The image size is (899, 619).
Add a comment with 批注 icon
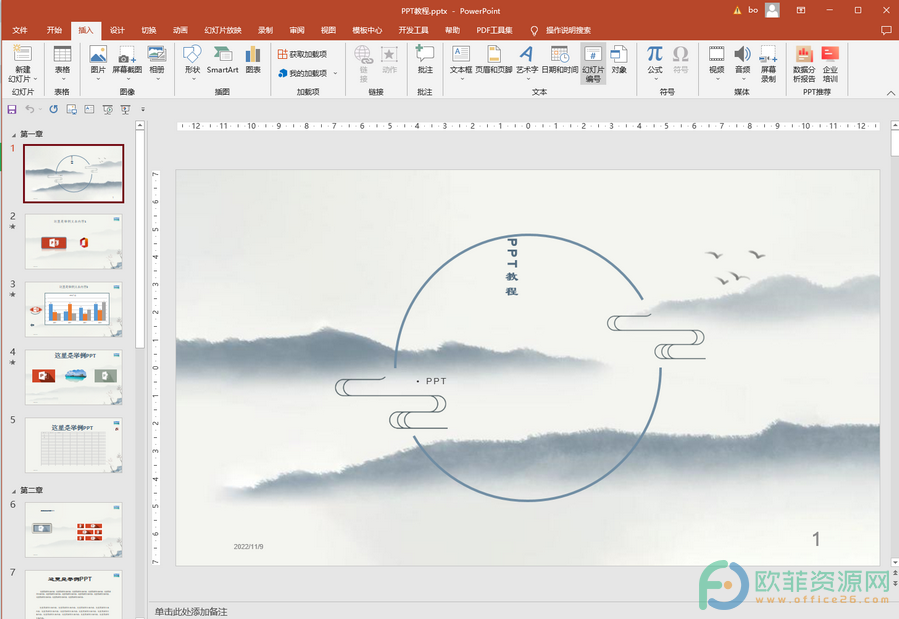[x=425, y=61]
